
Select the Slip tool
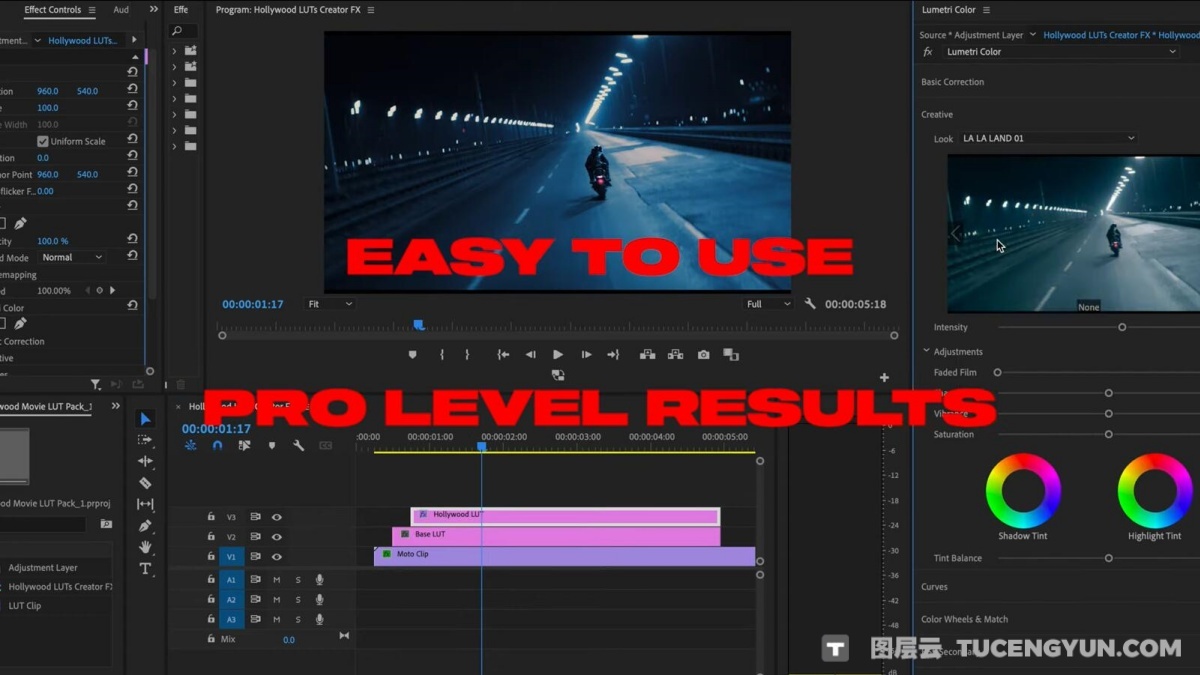145,504
